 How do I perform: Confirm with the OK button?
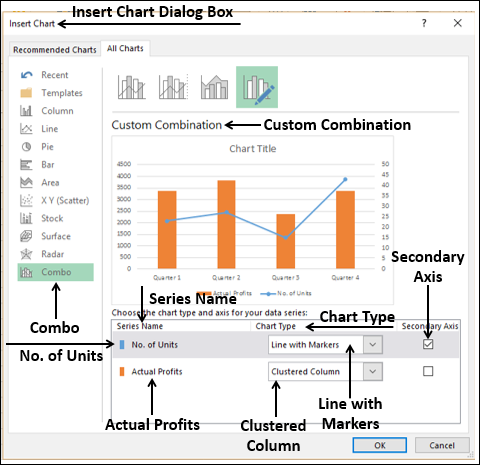(380, 445)
